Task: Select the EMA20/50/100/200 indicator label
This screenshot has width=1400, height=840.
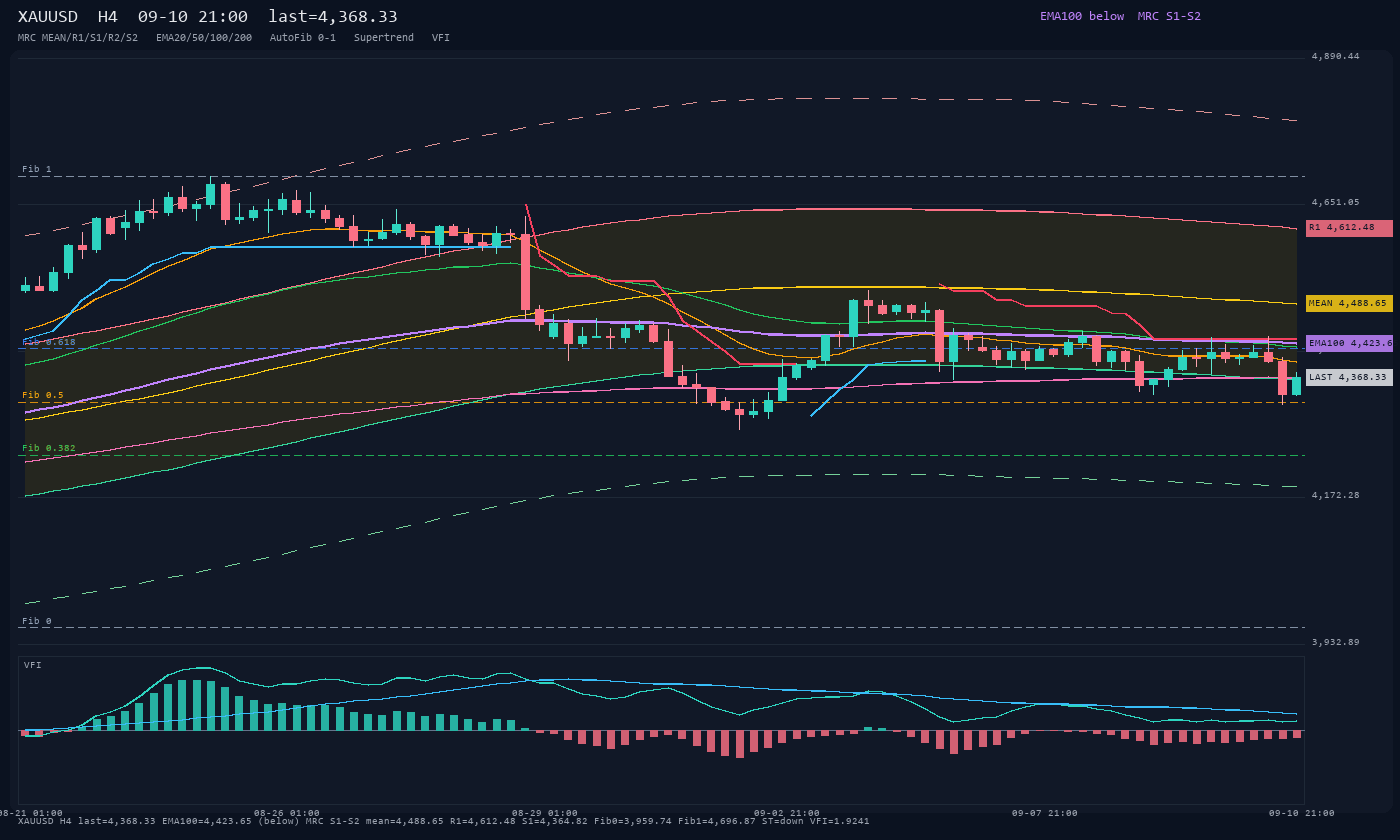Action: click(x=204, y=38)
